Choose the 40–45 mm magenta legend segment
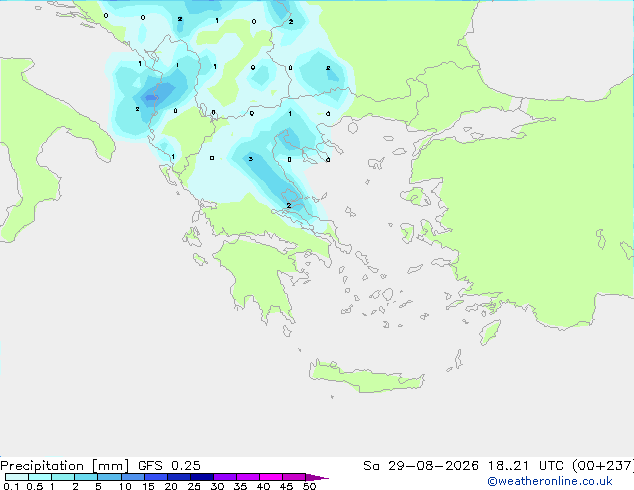Image resolution: width=634 pixels, height=490 pixels. (x=271, y=477)
